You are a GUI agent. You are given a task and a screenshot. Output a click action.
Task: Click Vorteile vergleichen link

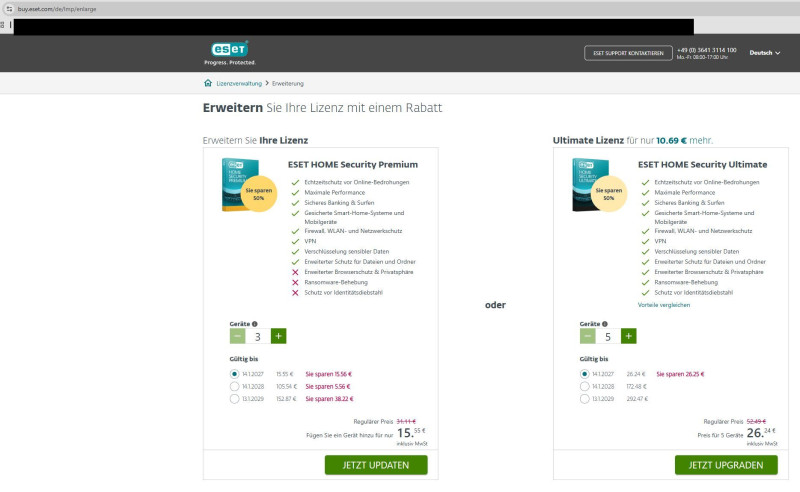(x=663, y=305)
